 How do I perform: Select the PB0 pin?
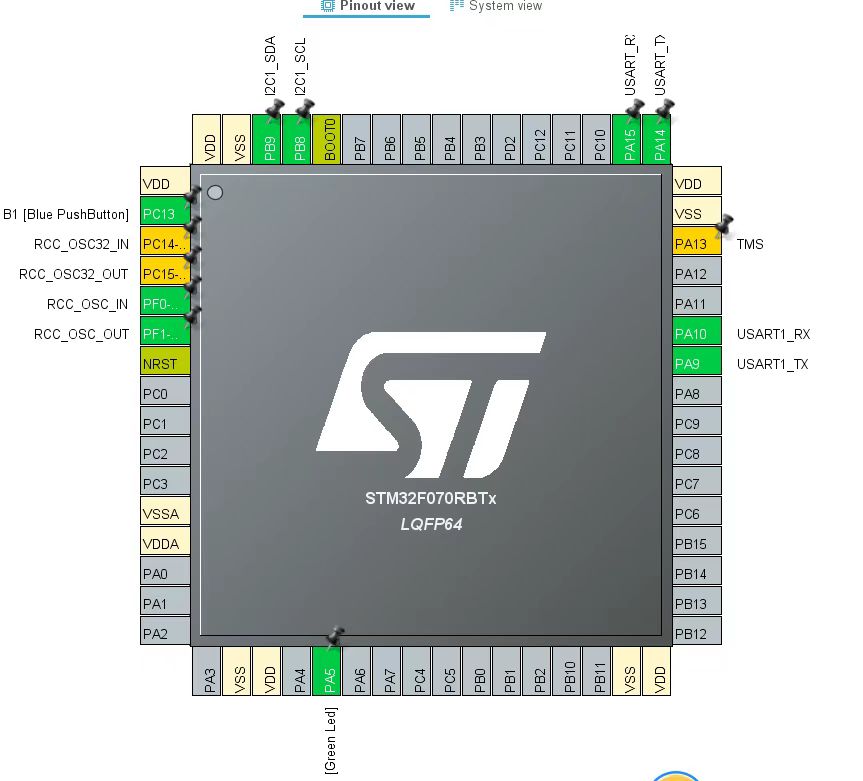point(477,671)
